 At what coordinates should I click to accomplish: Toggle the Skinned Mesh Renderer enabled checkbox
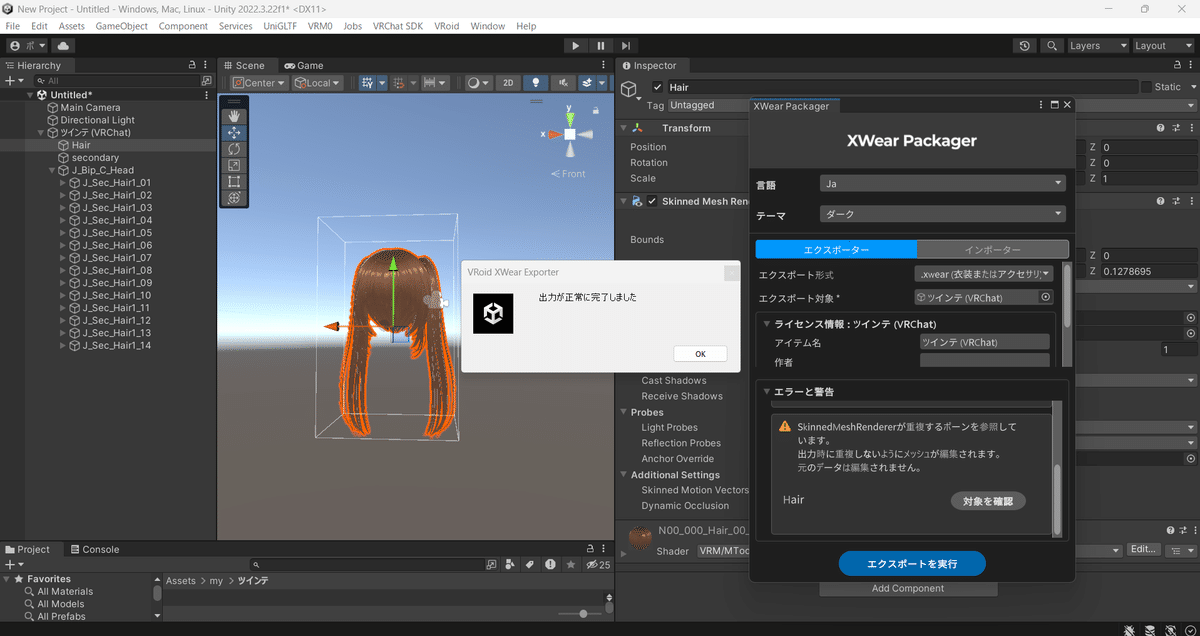coord(653,201)
